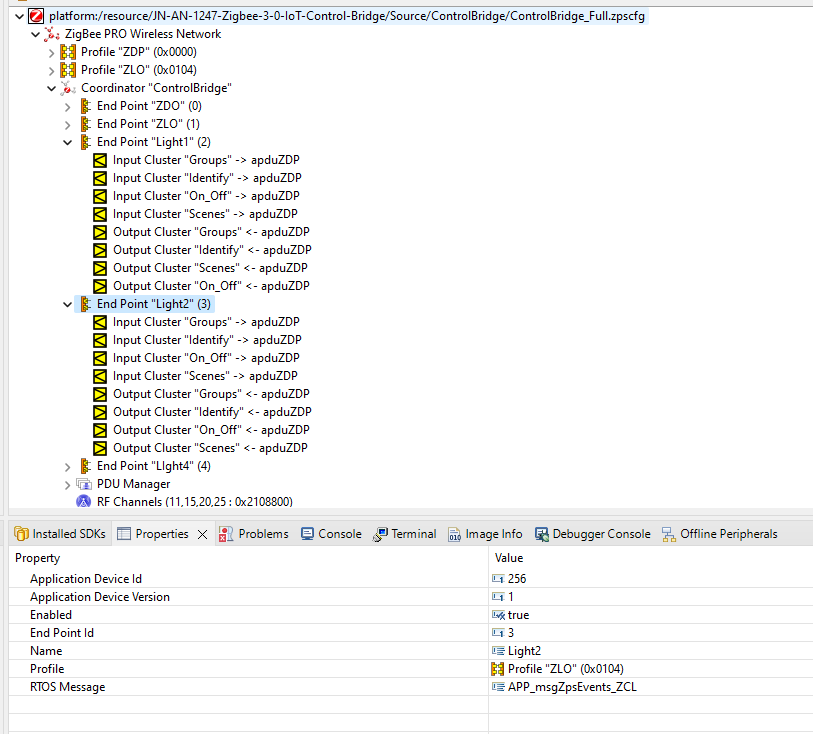The height and width of the screenshot is (734, 813).
Task: Edit Application Device Version value 1
Action: 651,597
